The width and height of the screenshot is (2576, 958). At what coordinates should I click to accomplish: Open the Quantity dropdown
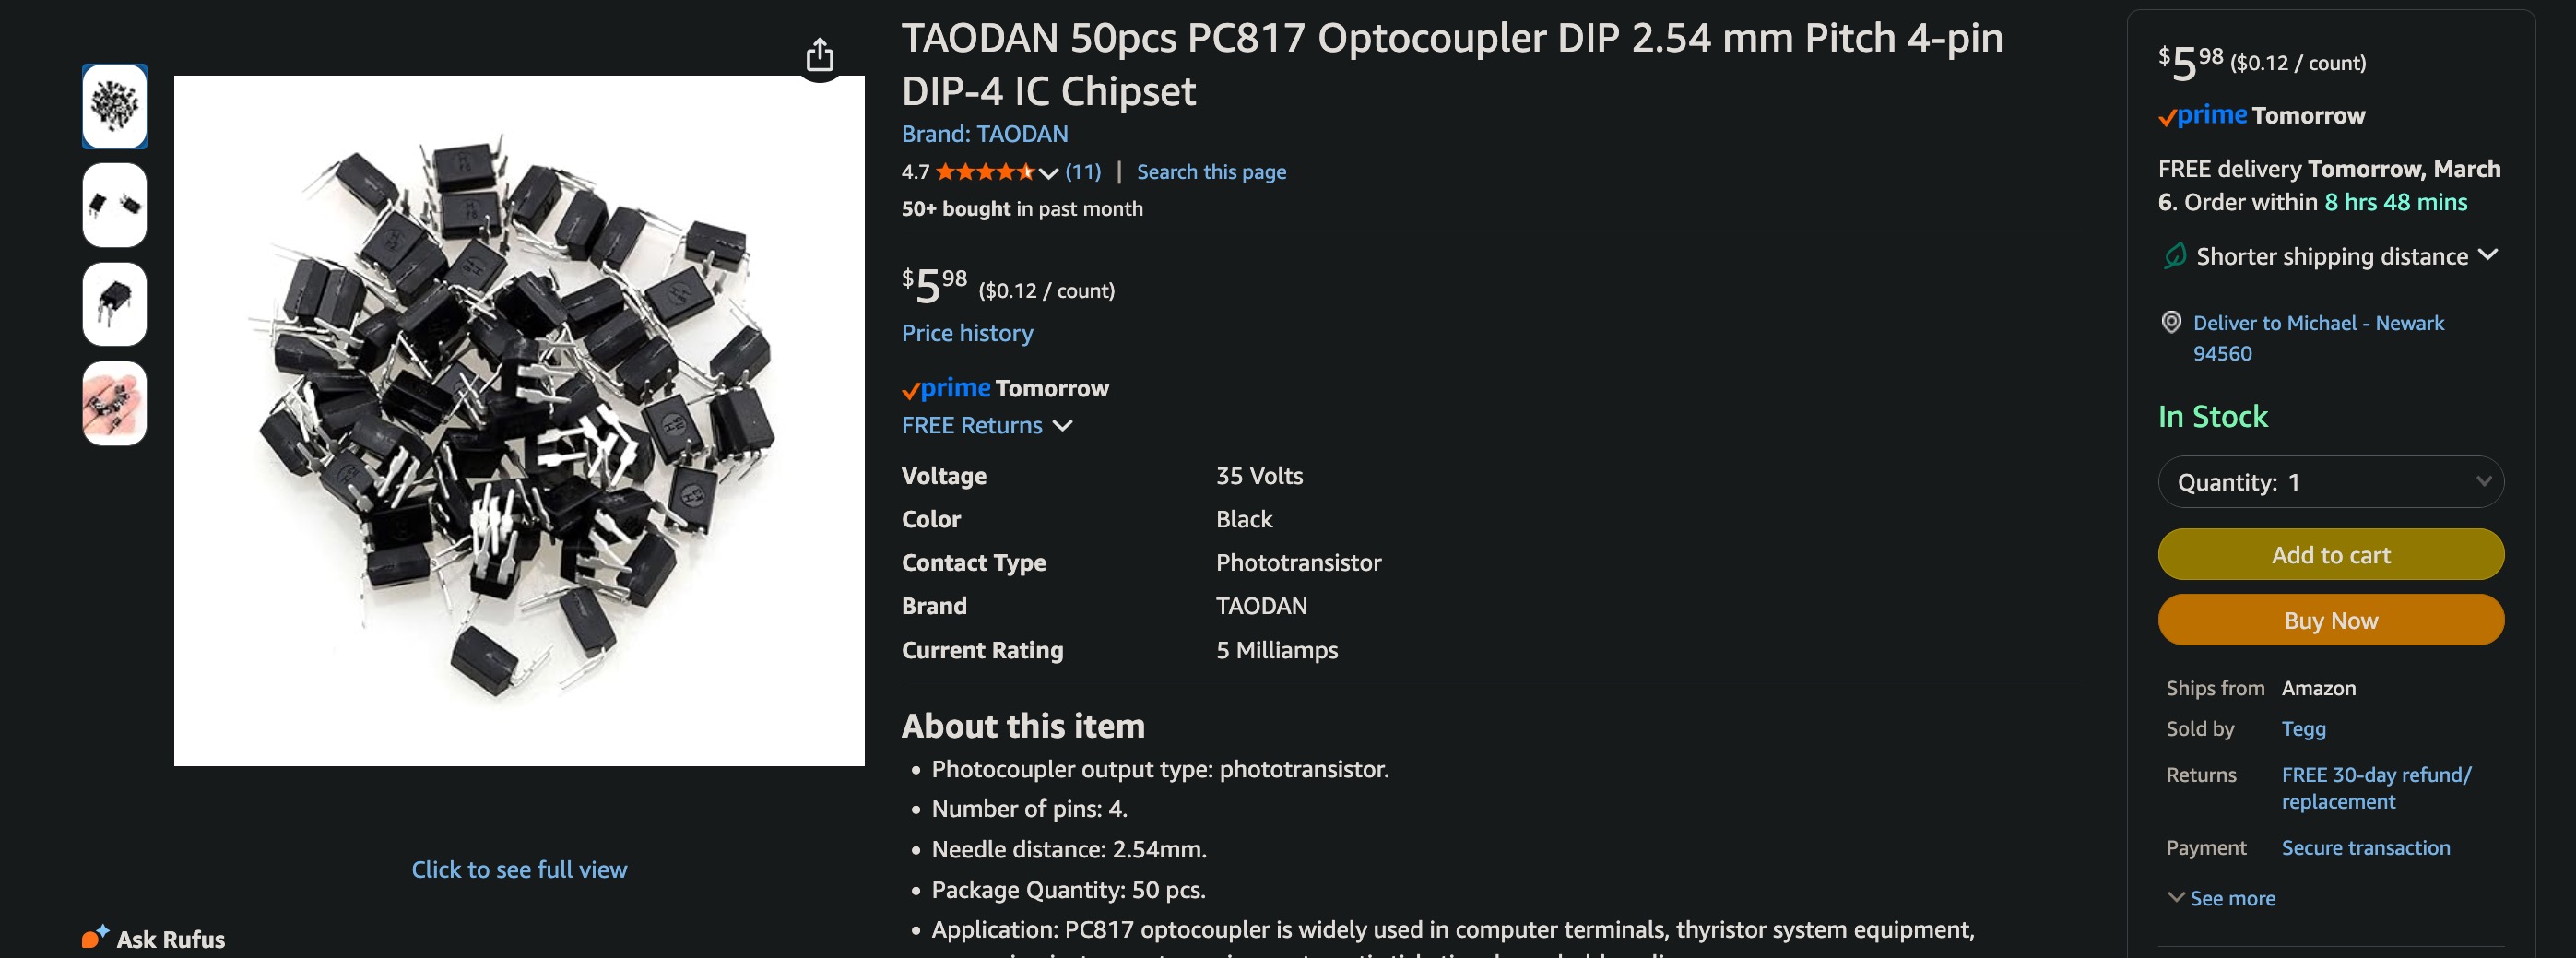pyautogui.click(x=2330, y=482)
